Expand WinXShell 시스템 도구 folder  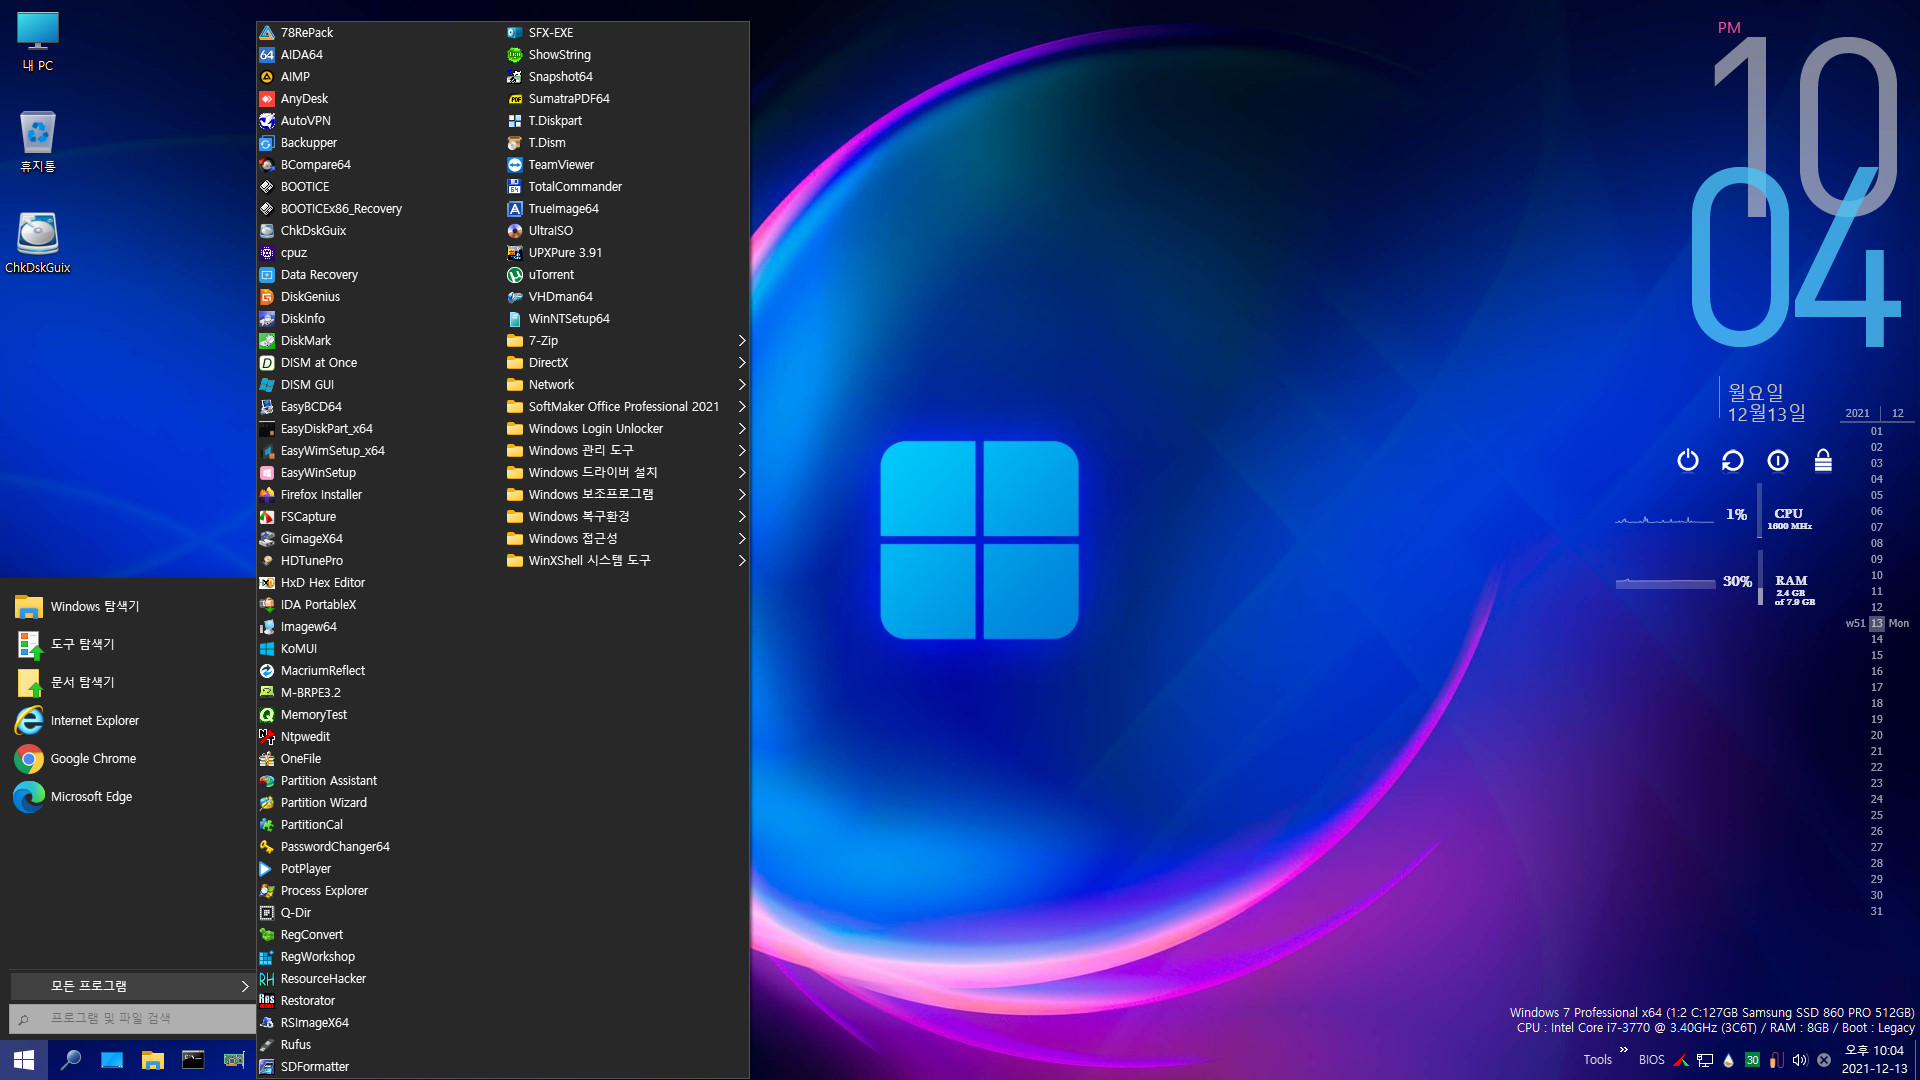tap(627, 561)
